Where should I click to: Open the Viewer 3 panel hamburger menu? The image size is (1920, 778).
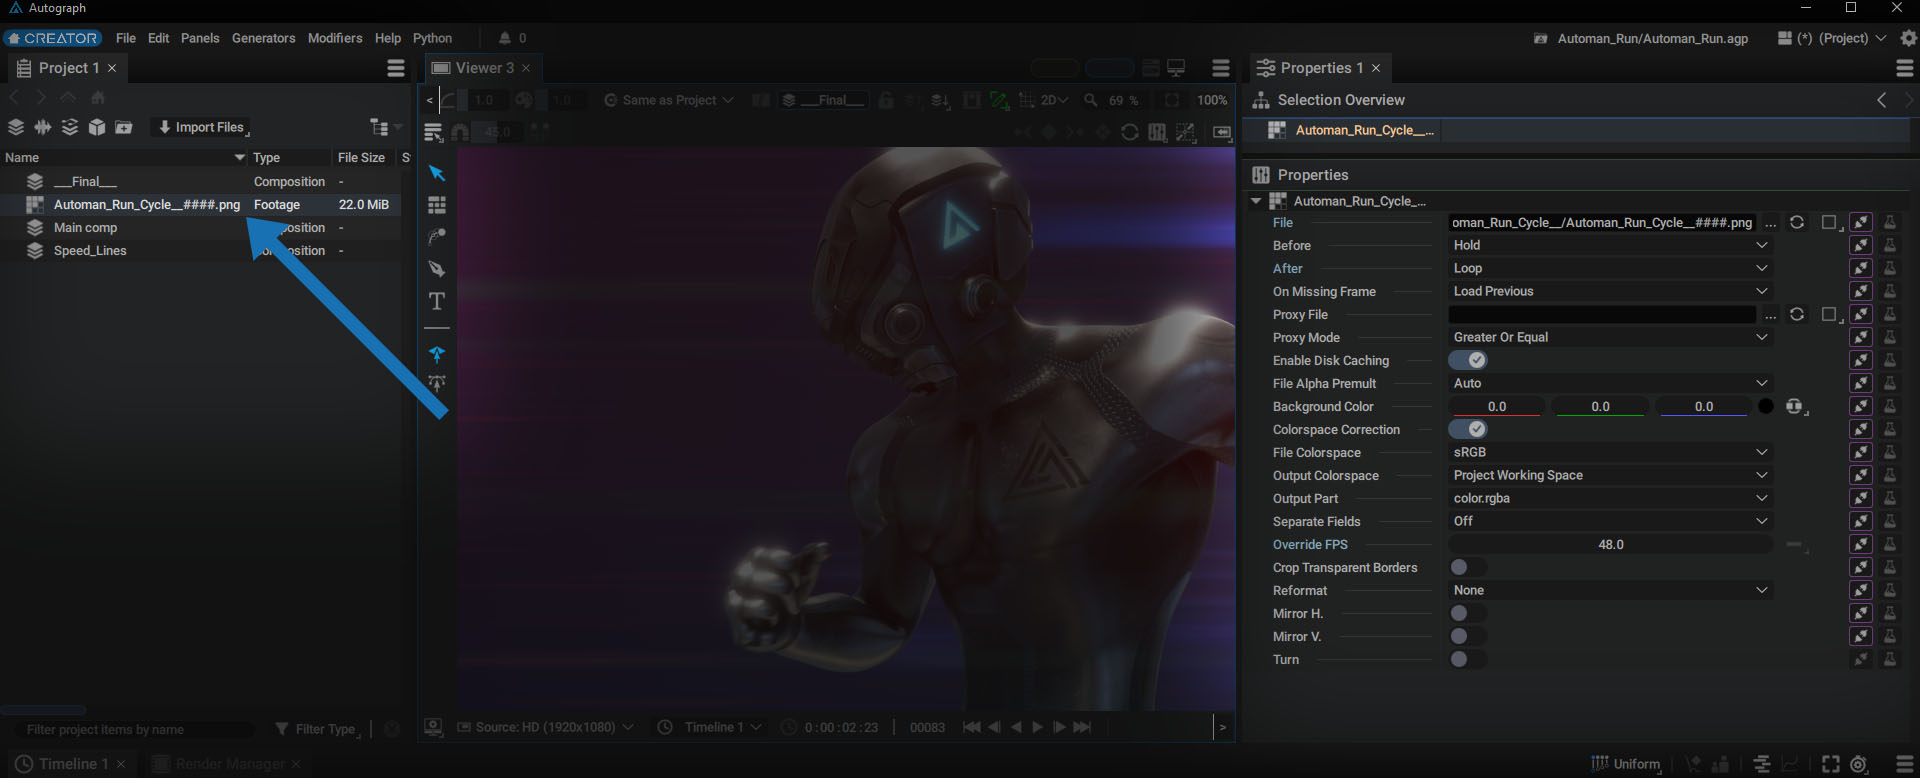pos(1221,68)
